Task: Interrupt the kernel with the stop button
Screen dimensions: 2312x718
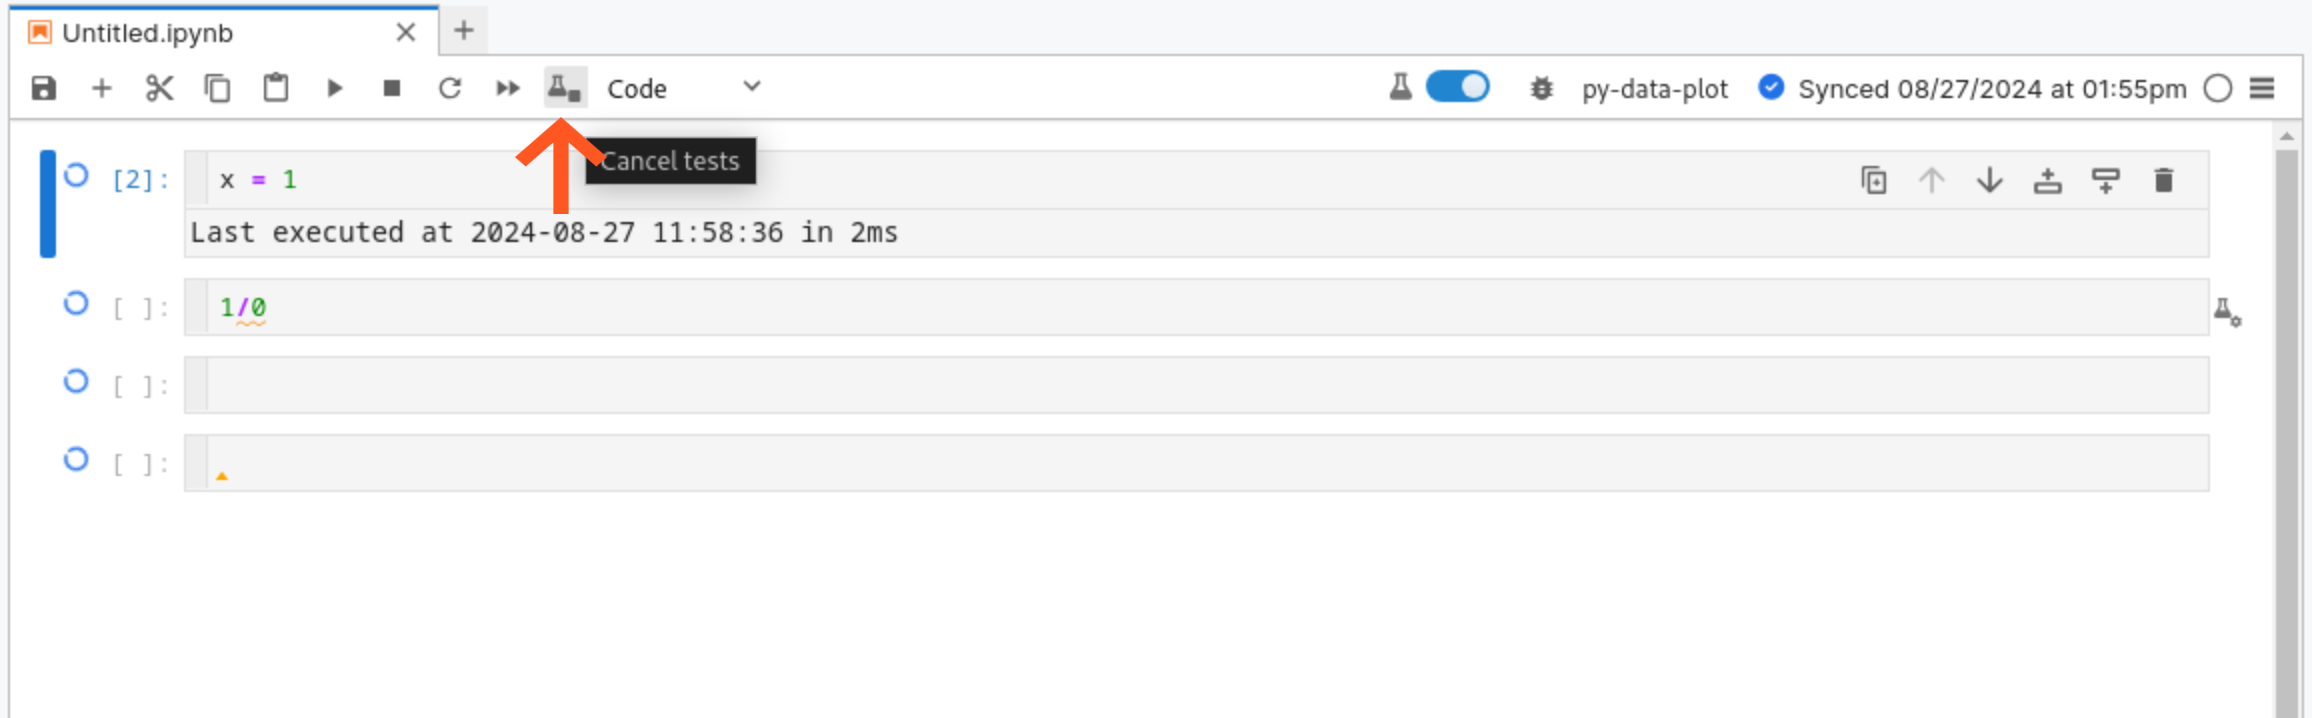Action: coord(392,89)
